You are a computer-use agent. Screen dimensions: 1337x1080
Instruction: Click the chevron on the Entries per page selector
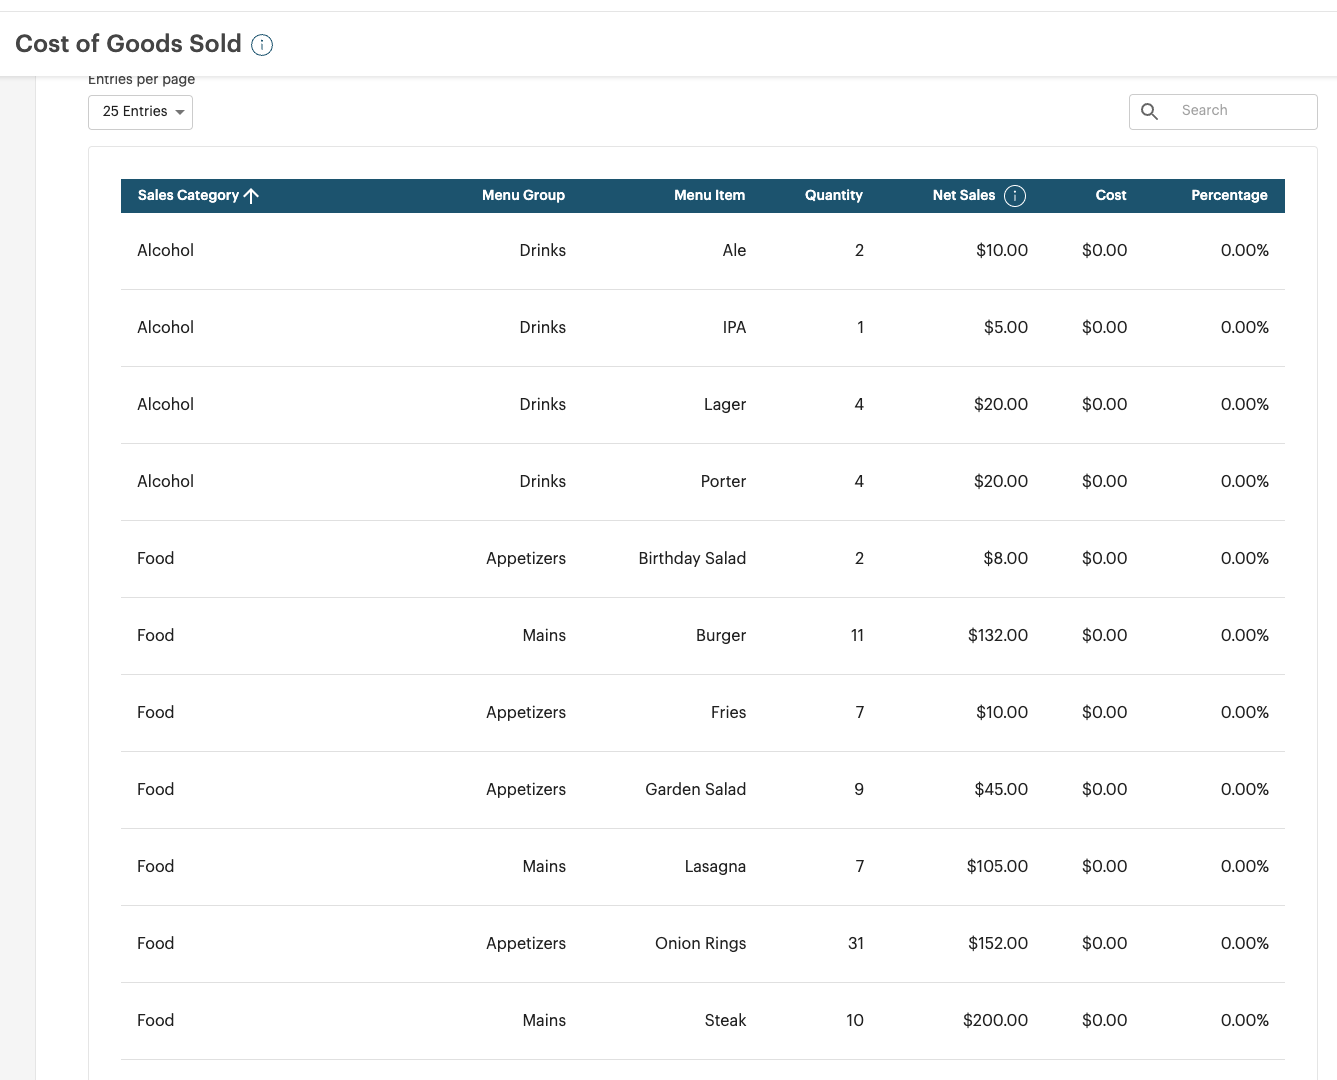point(178,112)
